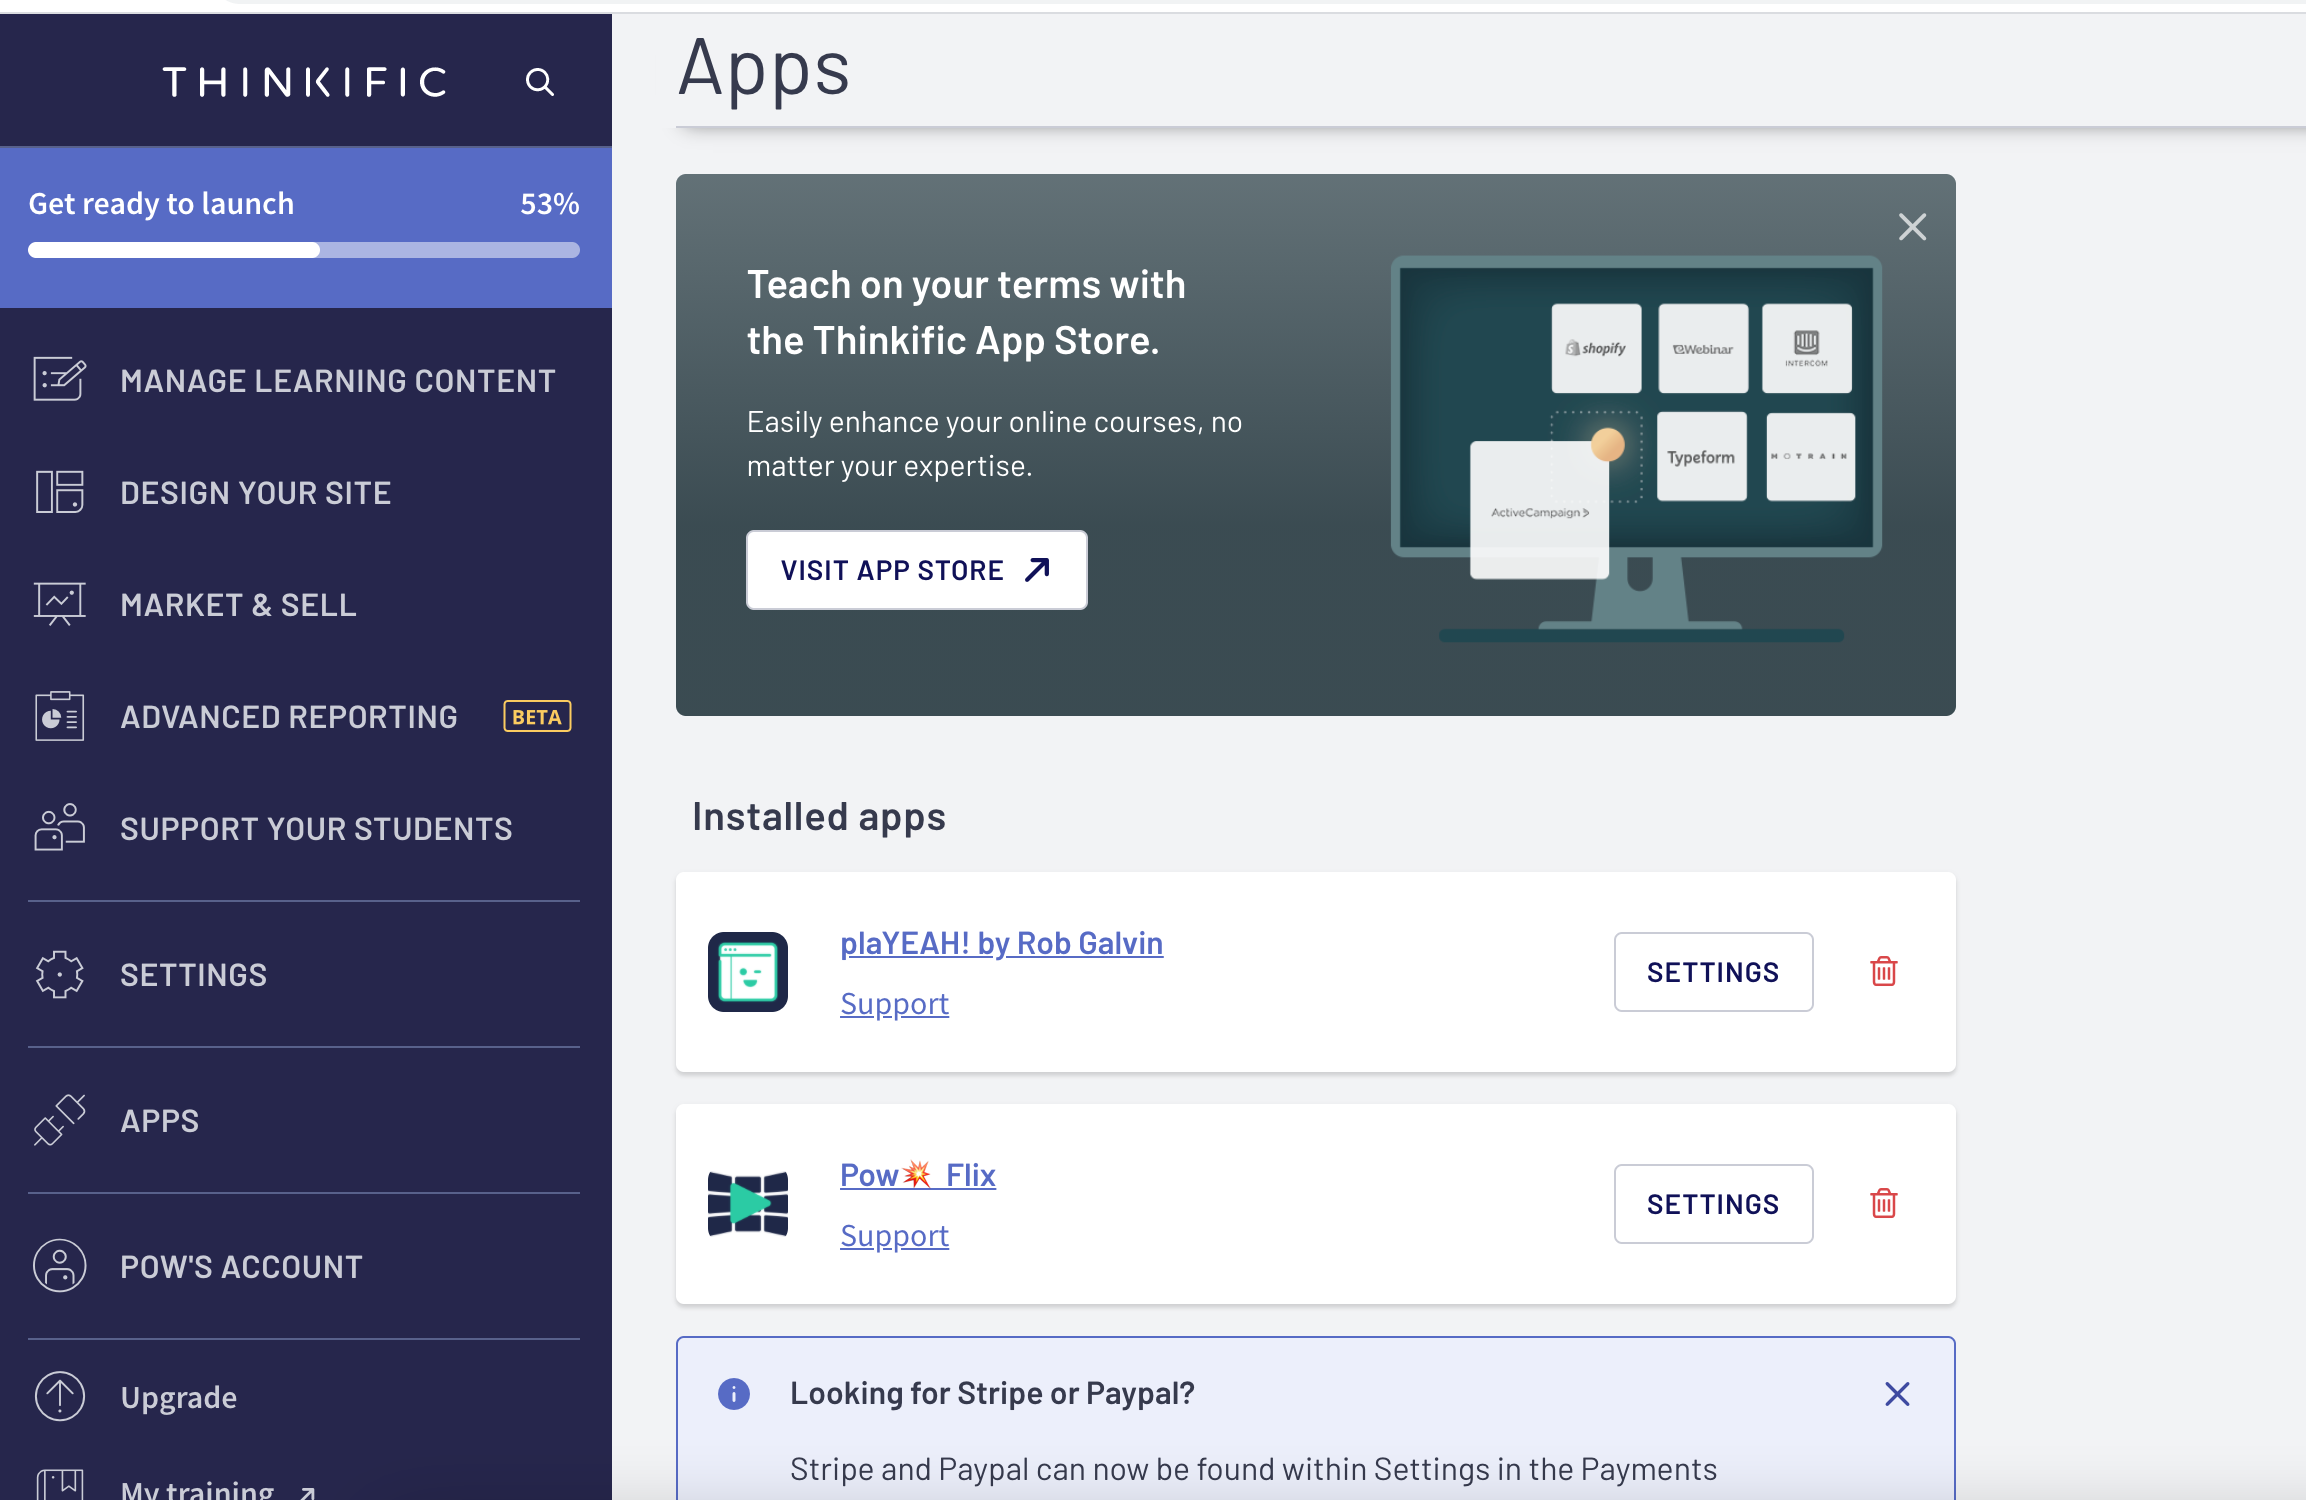Screen dimensions: 2306x1500
Task: Click the BETA badge beside Advanced Reporting
Action: pos(537,716)
